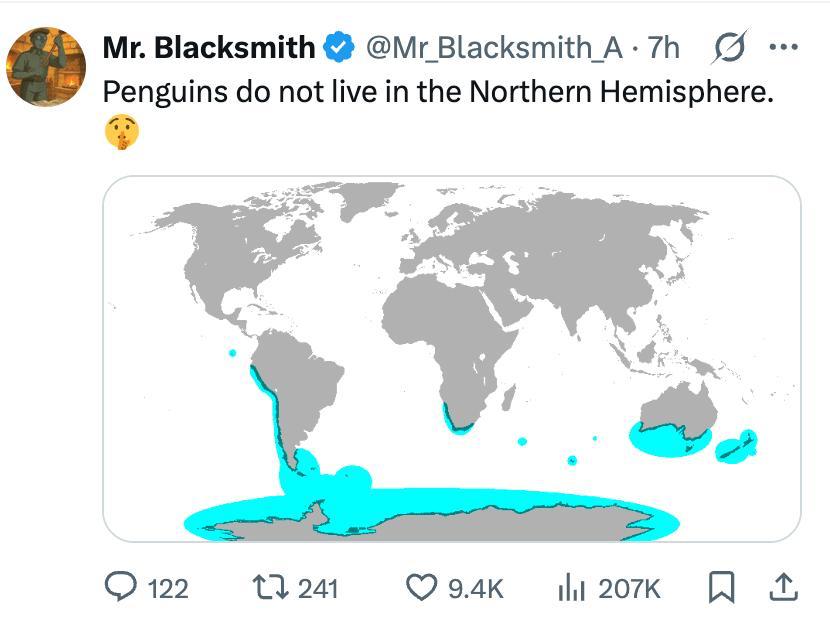Click the Mr. Blacksmith display name
Image resolution: width=830 pixels, height=630 pixels.
209,47
